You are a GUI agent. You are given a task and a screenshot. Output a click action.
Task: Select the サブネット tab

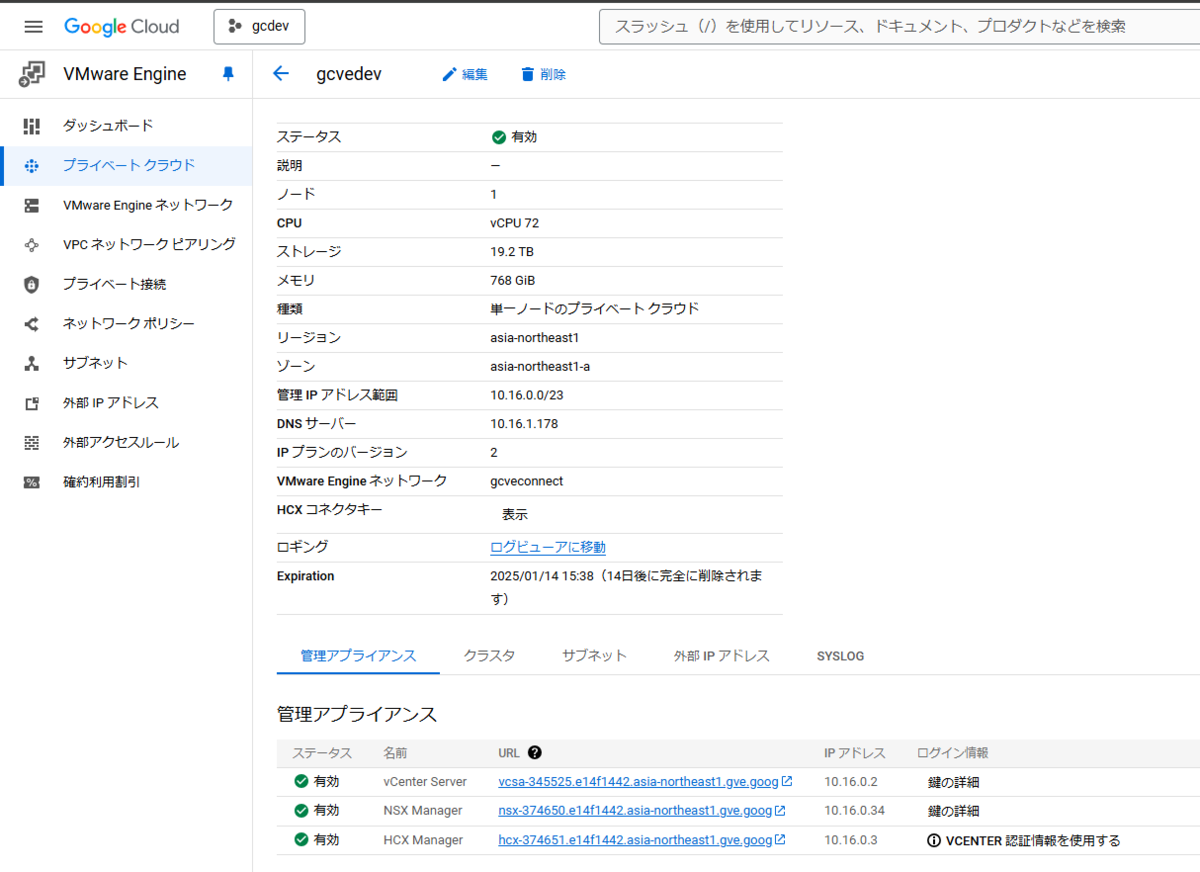(594, 656)
